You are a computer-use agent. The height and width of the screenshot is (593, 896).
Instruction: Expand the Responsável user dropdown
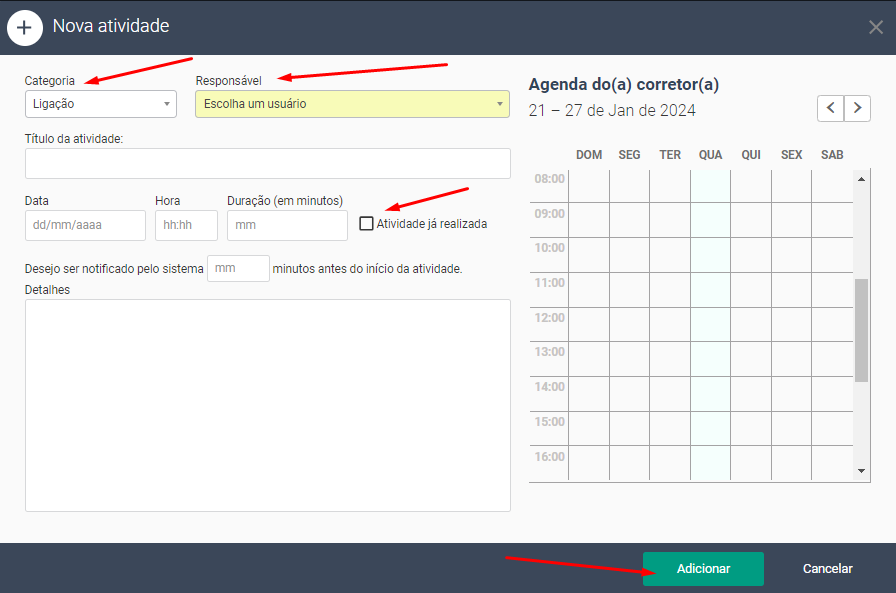click(x=352, y=104)
